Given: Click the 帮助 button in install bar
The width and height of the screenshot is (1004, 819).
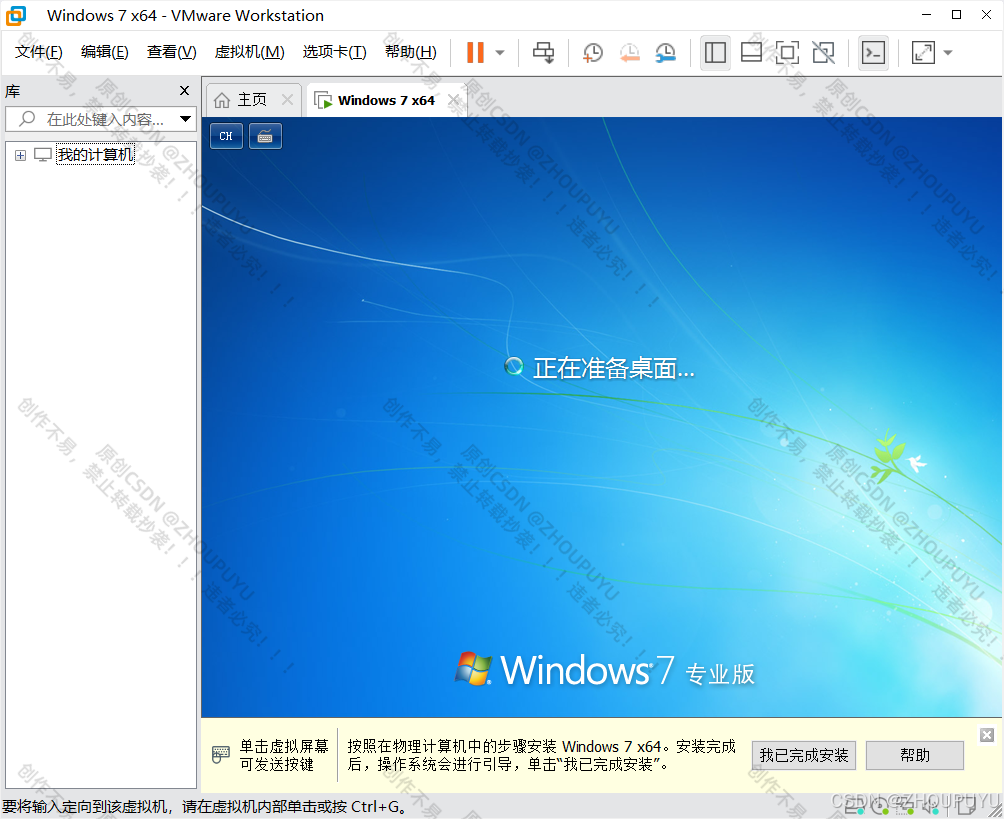Looking at the screenshot, I should (915, 756).
